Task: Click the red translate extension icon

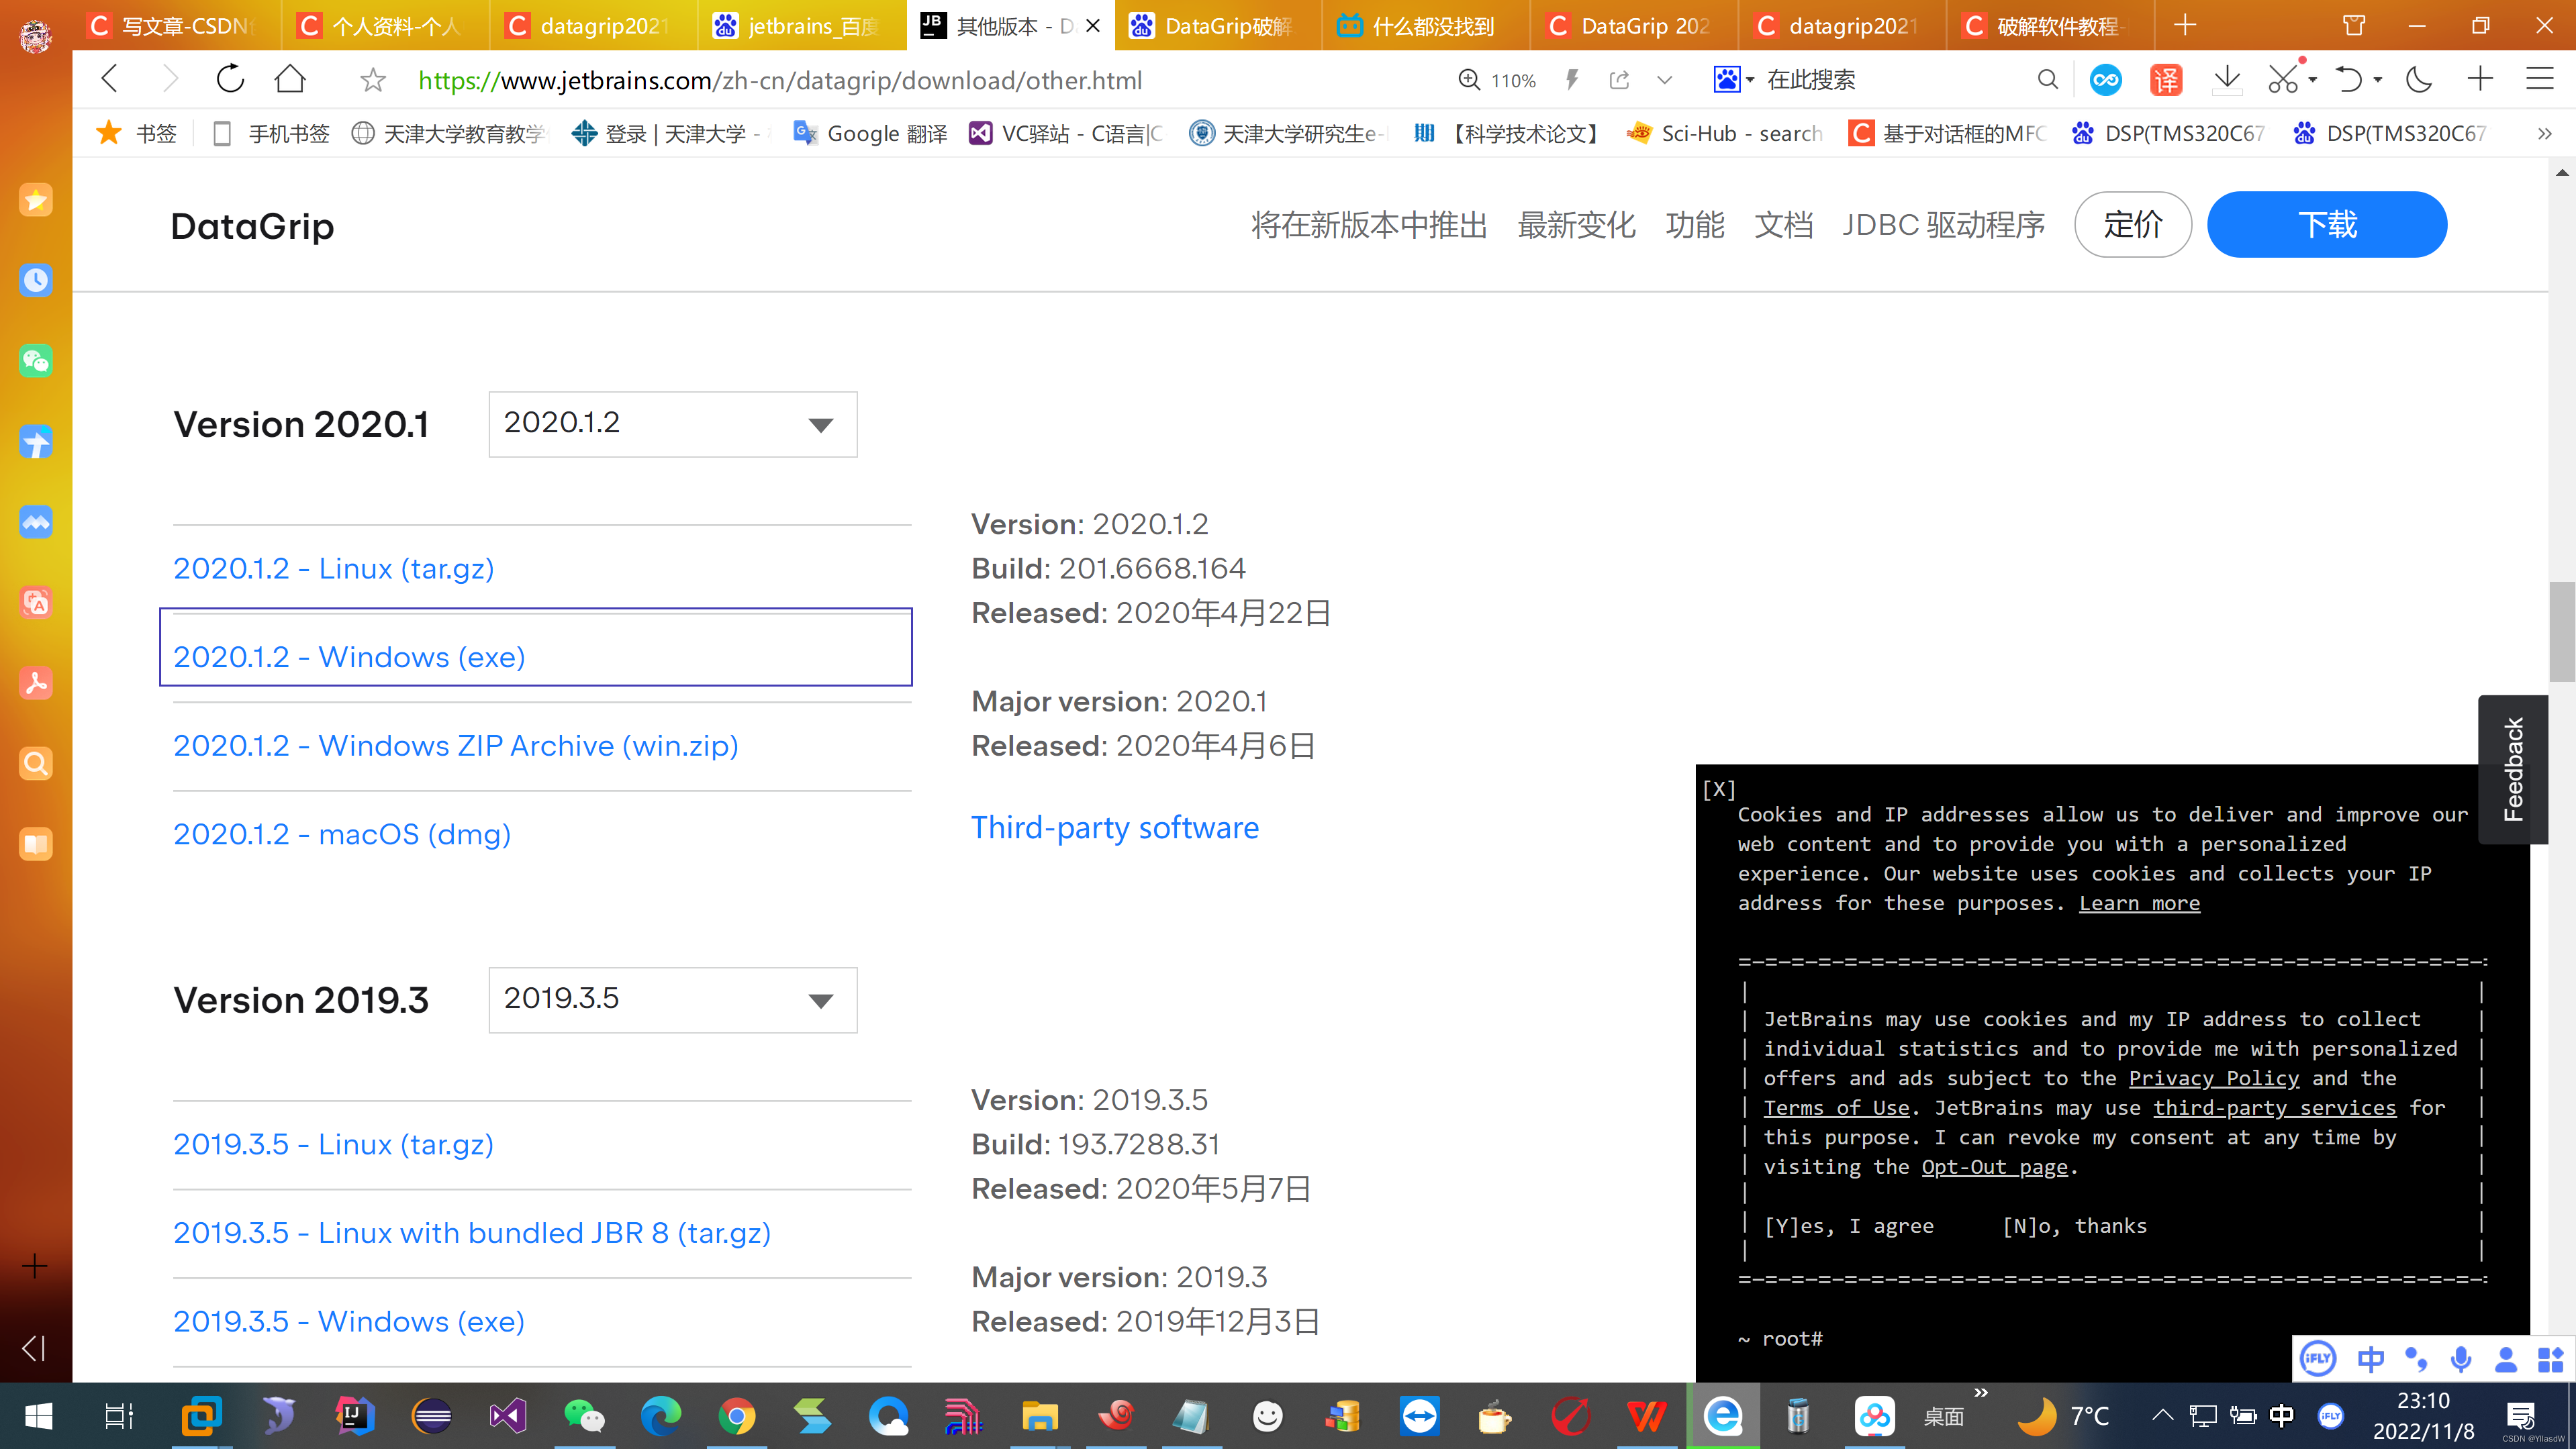Action: click(2166, 80)
